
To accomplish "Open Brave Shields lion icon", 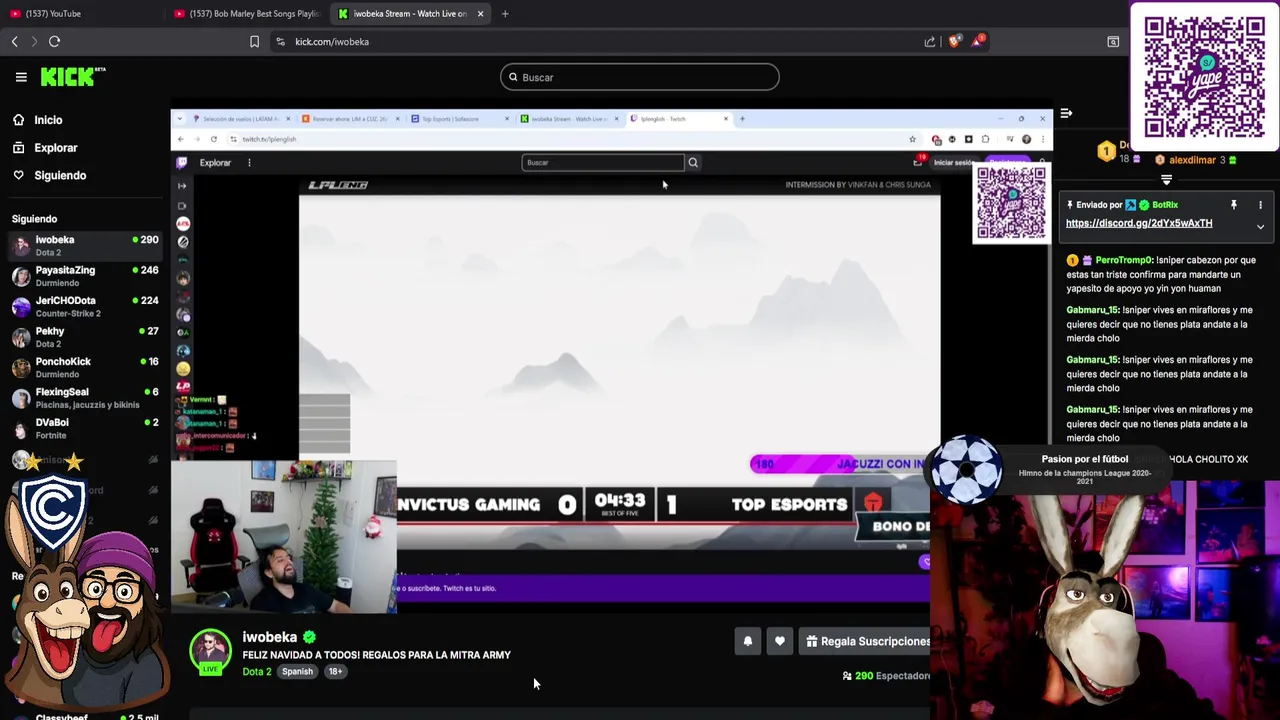I will pos(954,41).
